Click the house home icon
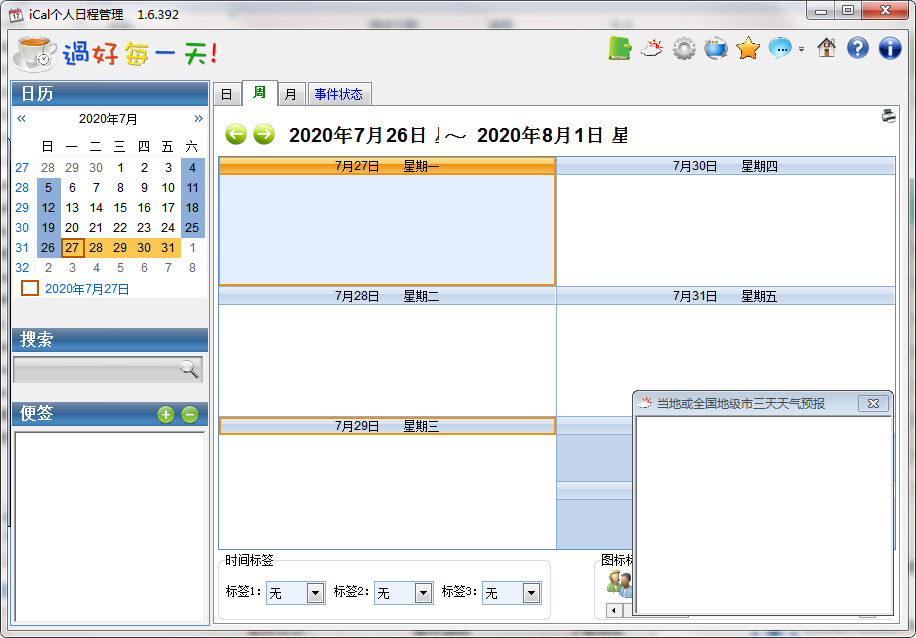 tap(826, 47)
